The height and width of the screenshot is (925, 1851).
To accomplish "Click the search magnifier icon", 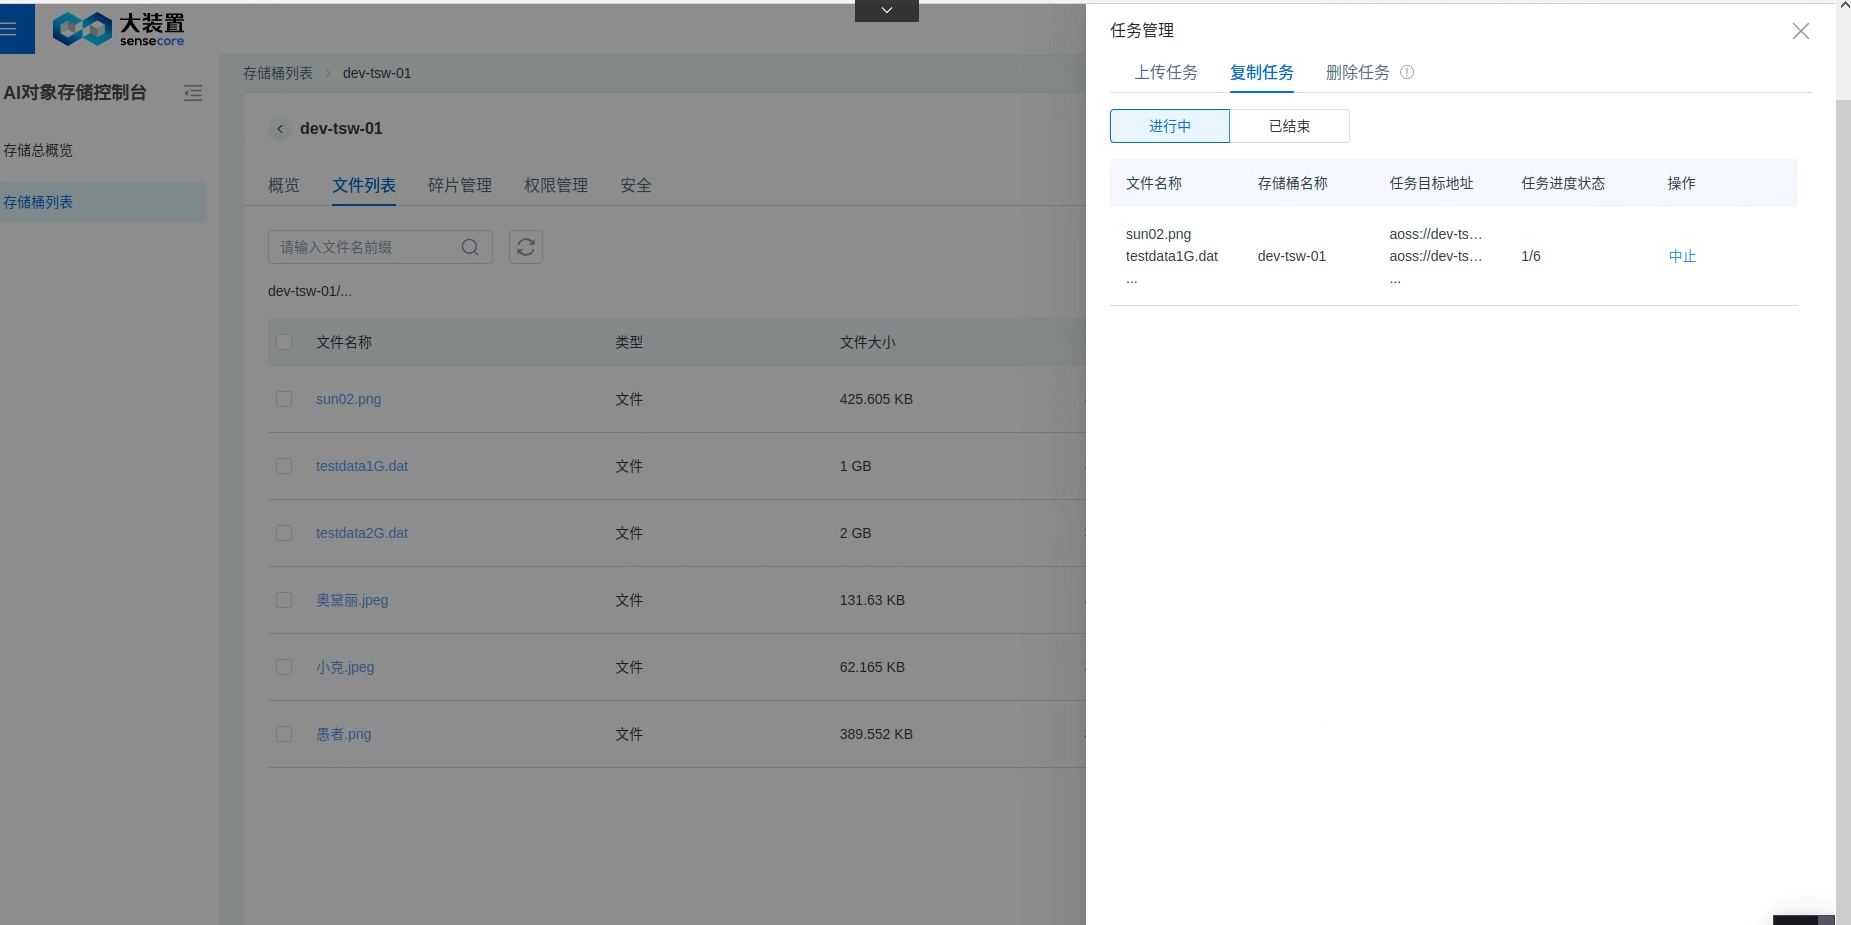I will [x=470, y=247].
